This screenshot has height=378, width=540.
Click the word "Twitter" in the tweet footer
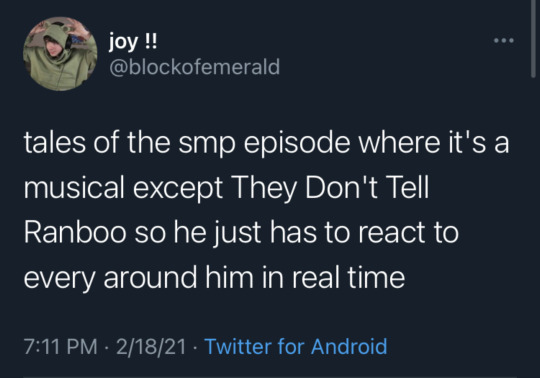238,346
